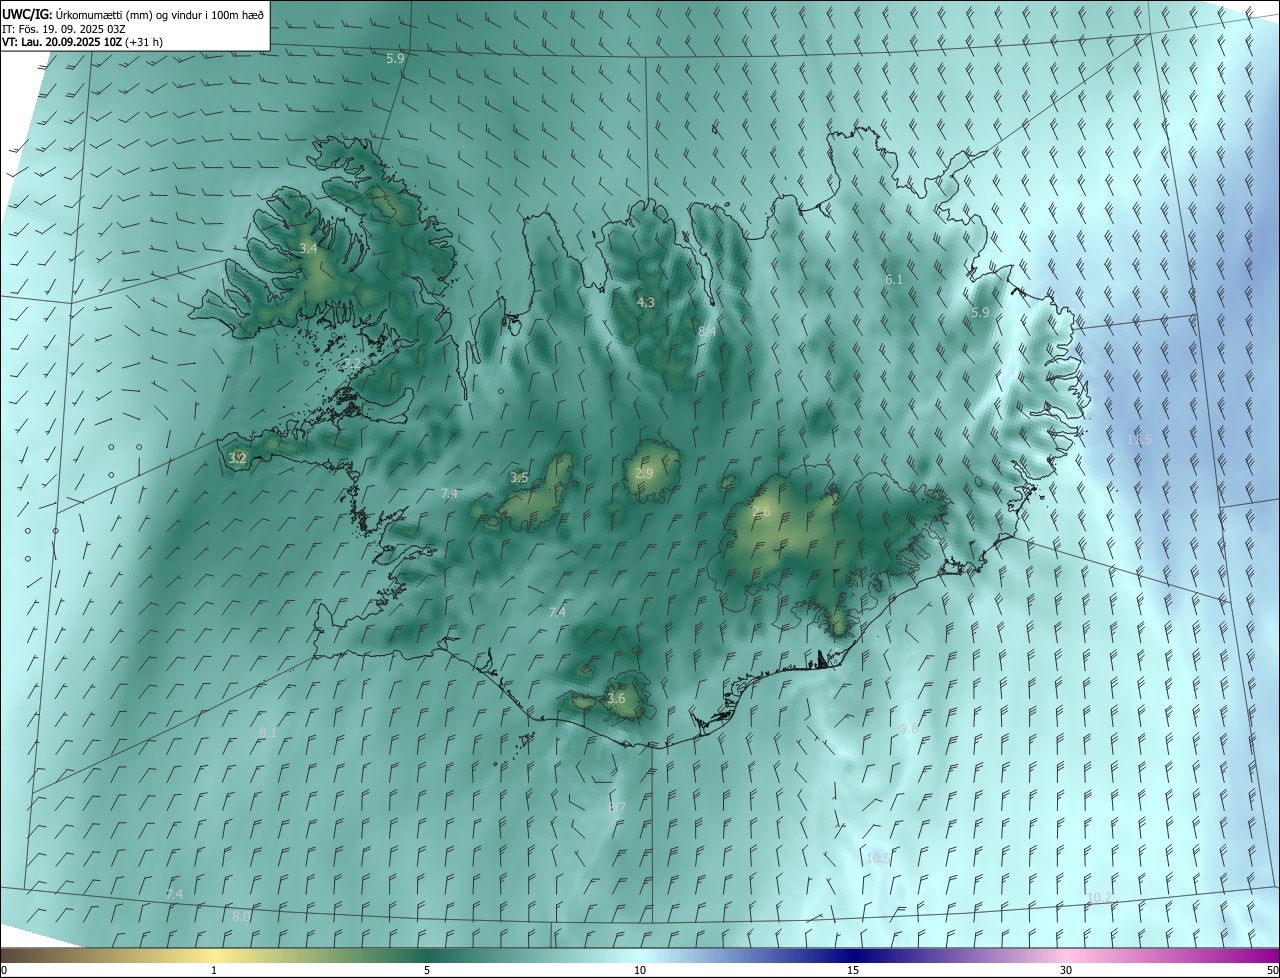Click the 8.4 value label
This screenshot has height=978, width=1280.
707,331
